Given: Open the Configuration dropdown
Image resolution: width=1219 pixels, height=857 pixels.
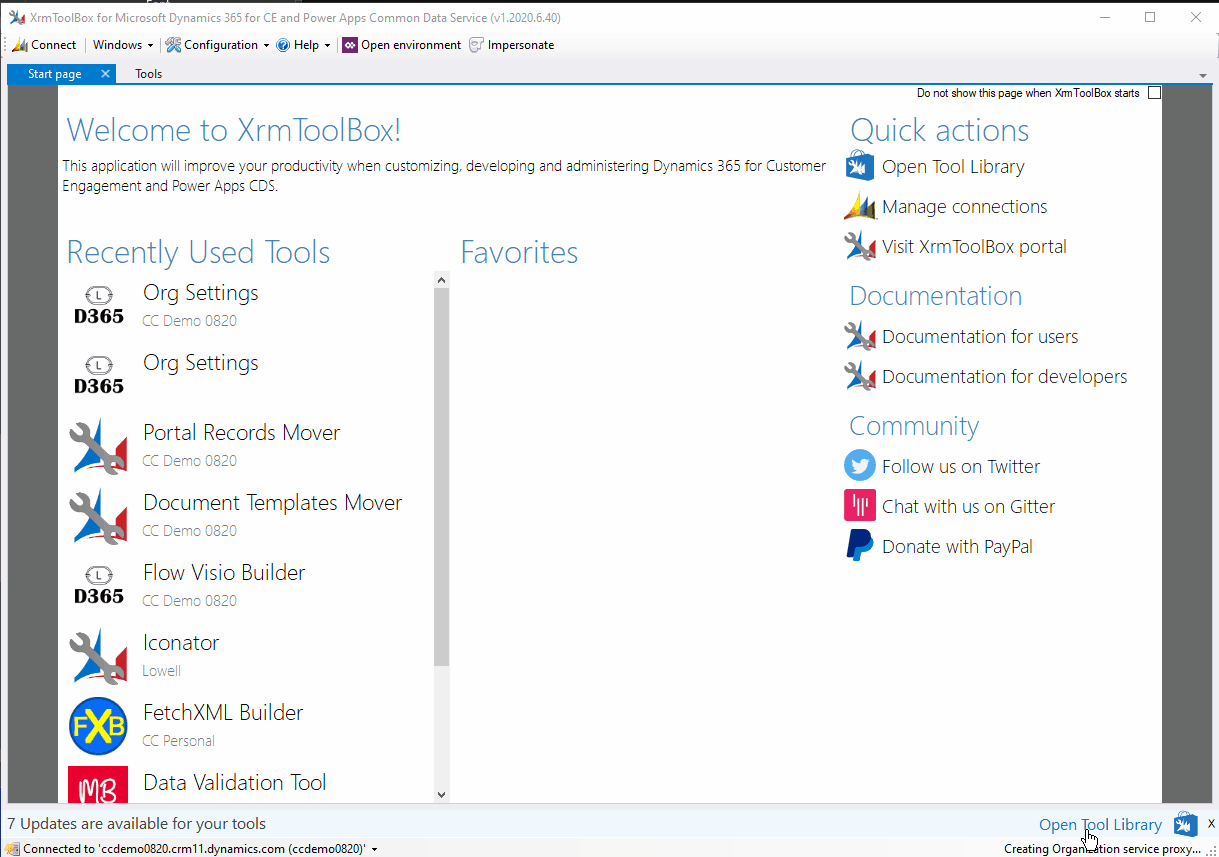Looking at the screenshot, I should [x=217, y=45].
